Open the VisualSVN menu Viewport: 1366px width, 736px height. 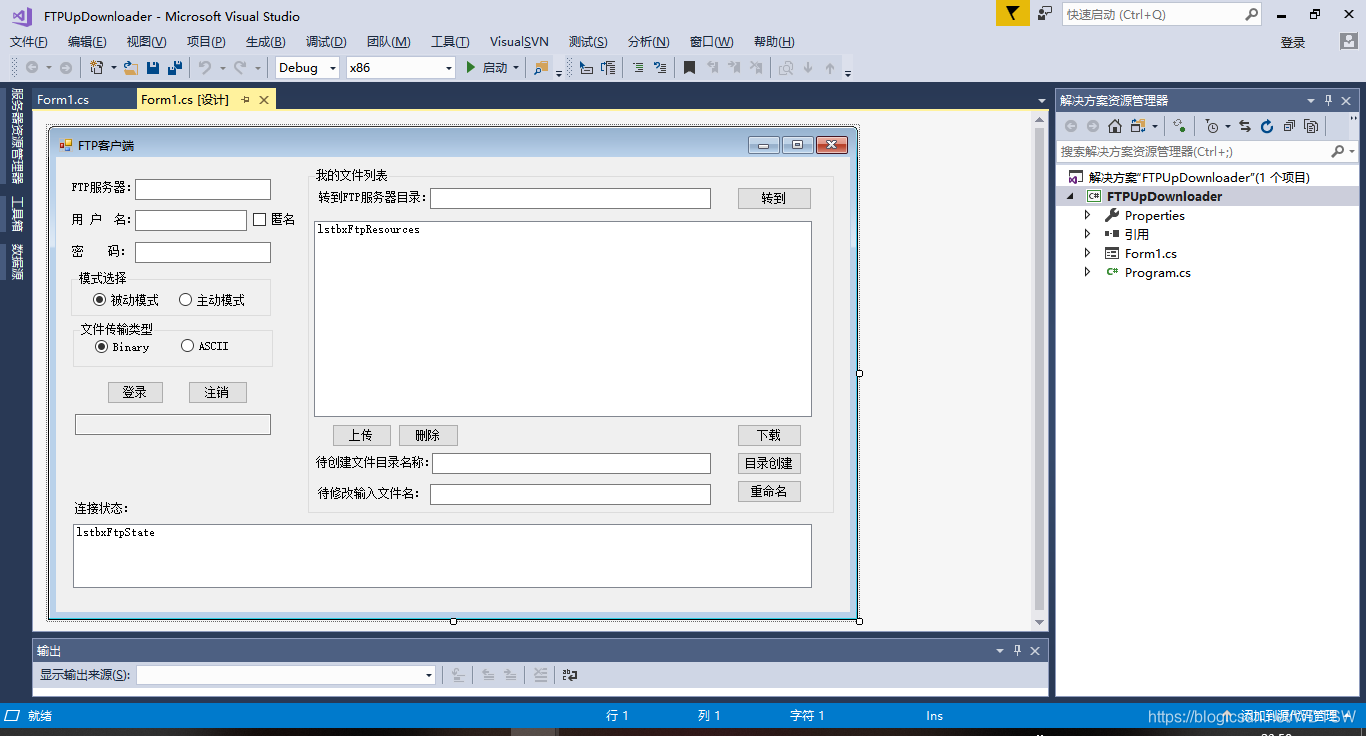click(x=519, y=42)
